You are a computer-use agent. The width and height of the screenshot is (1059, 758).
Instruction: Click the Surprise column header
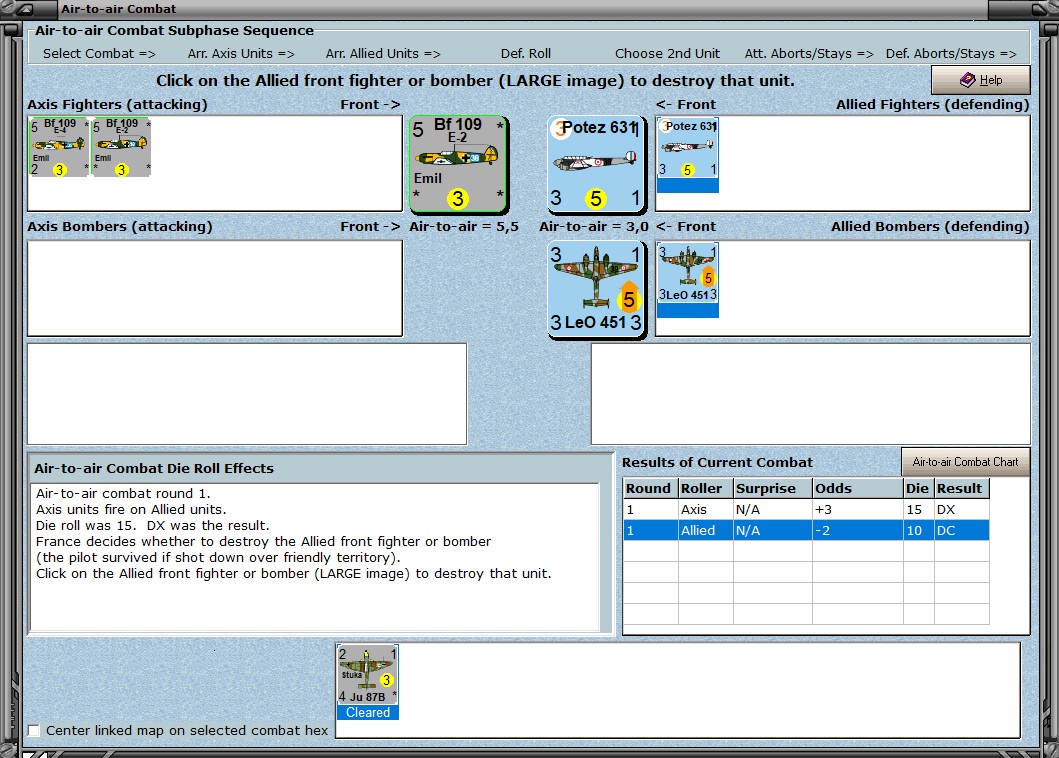tap(773, 488)
